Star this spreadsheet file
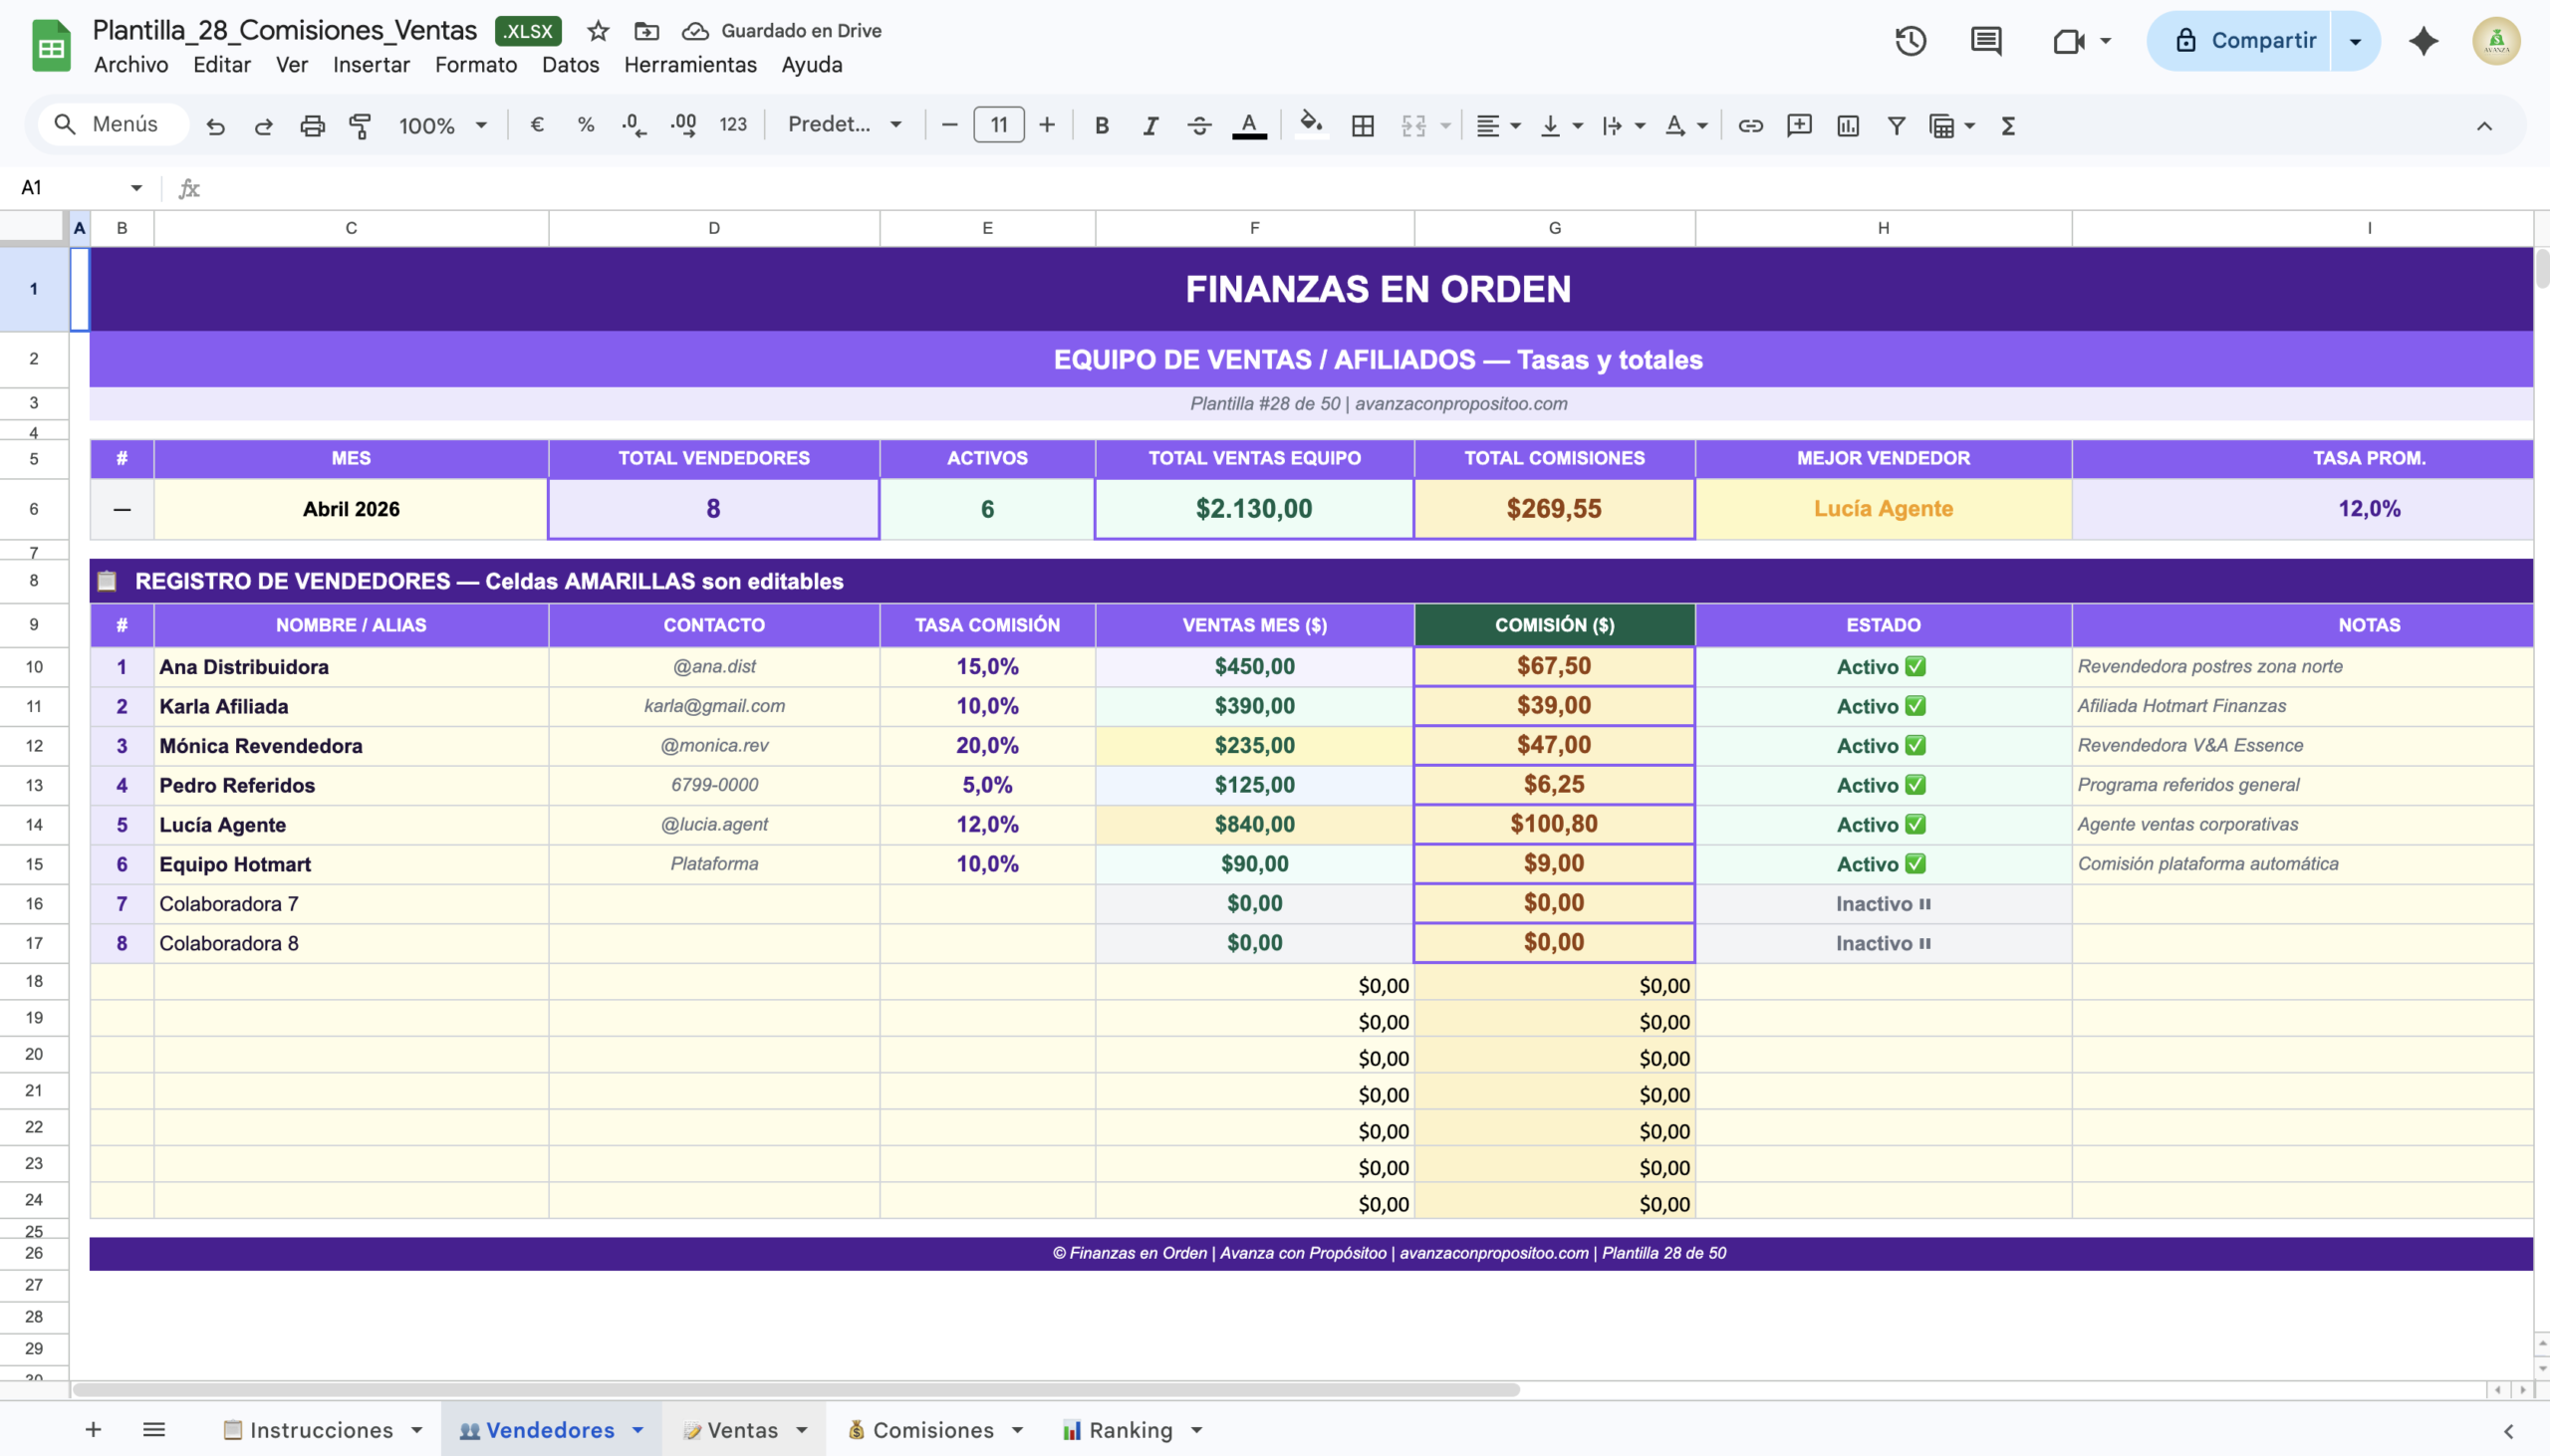 tap(598, 31)
